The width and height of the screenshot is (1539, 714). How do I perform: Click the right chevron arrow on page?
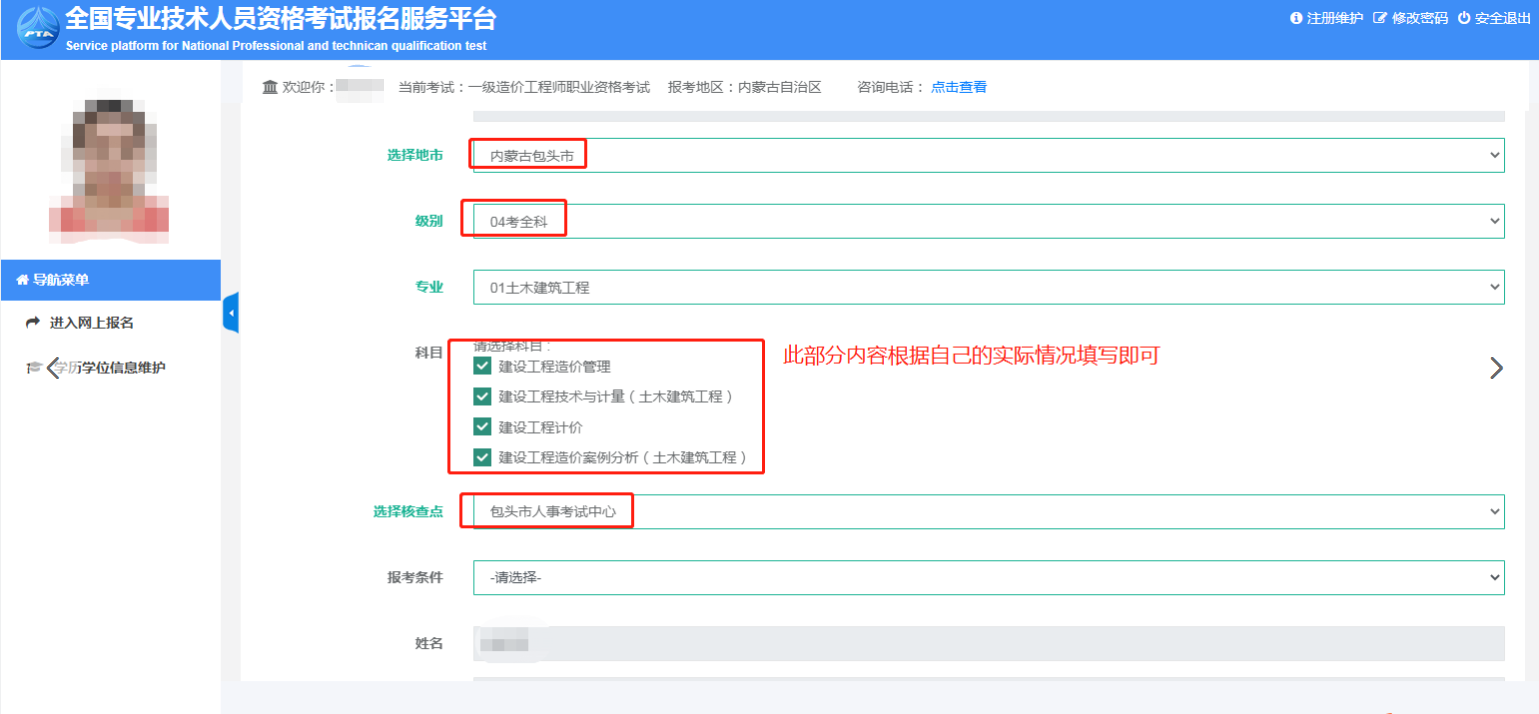pos(1496,368)
